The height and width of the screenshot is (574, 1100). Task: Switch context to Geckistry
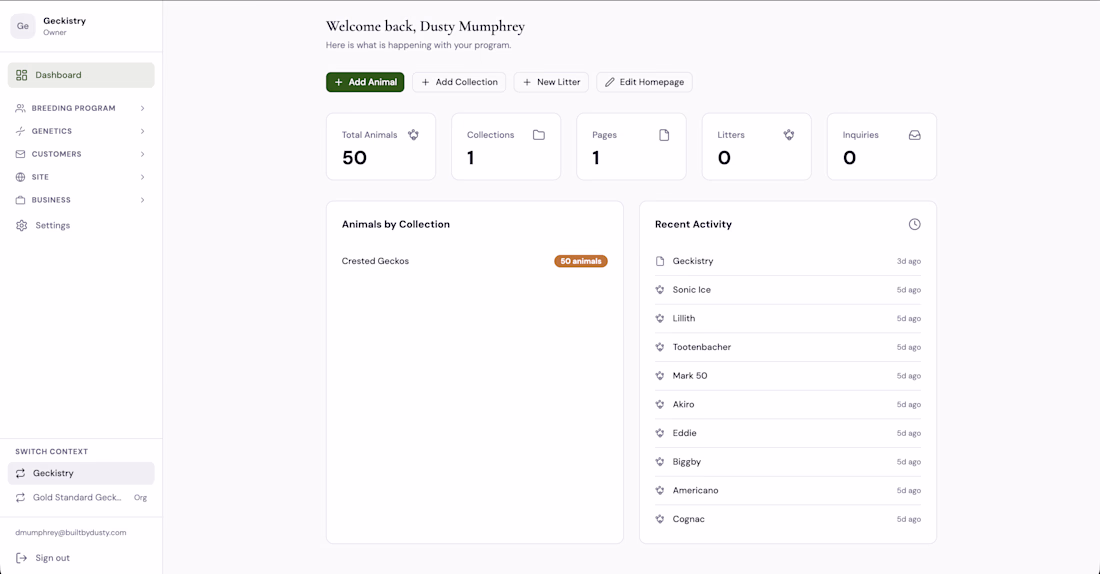(x=81, y=473)
